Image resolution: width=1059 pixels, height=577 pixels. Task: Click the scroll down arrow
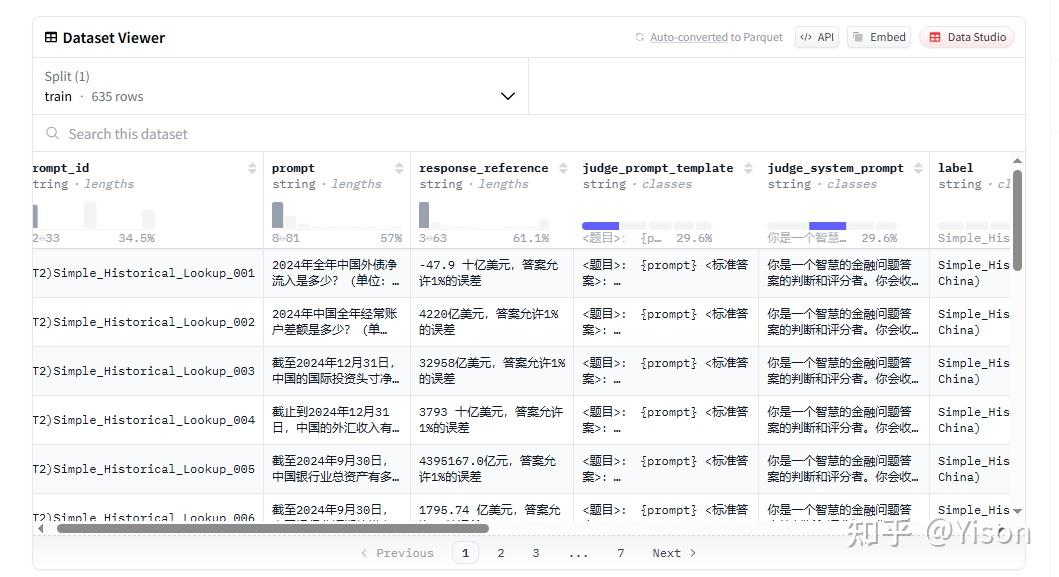pyautogui.click(x=1017, y=511)
